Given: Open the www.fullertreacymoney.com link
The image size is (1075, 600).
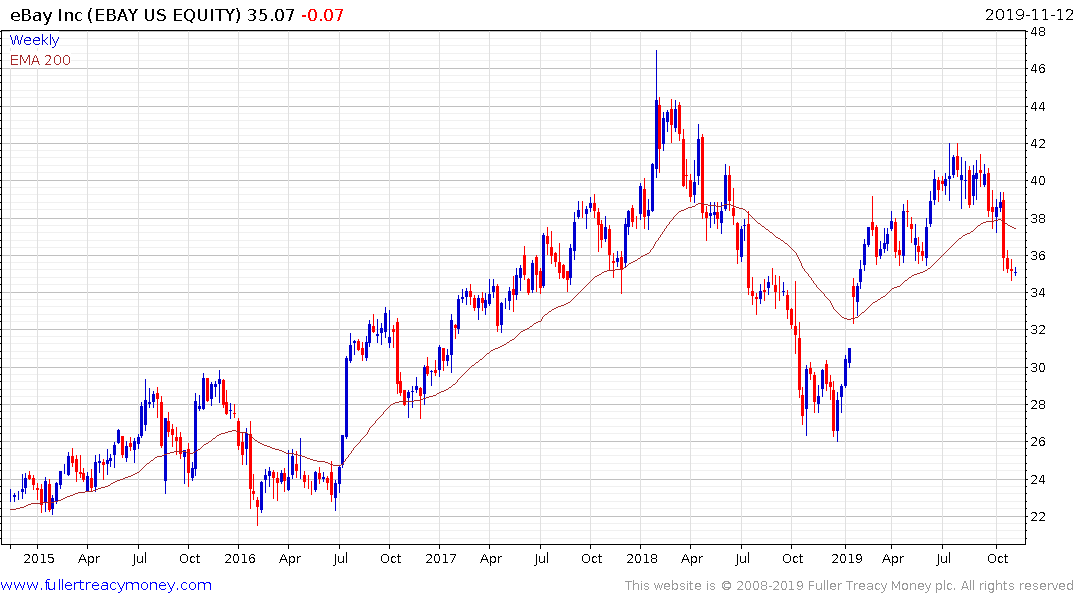Looking at the screenshot, I should point(106,585).
